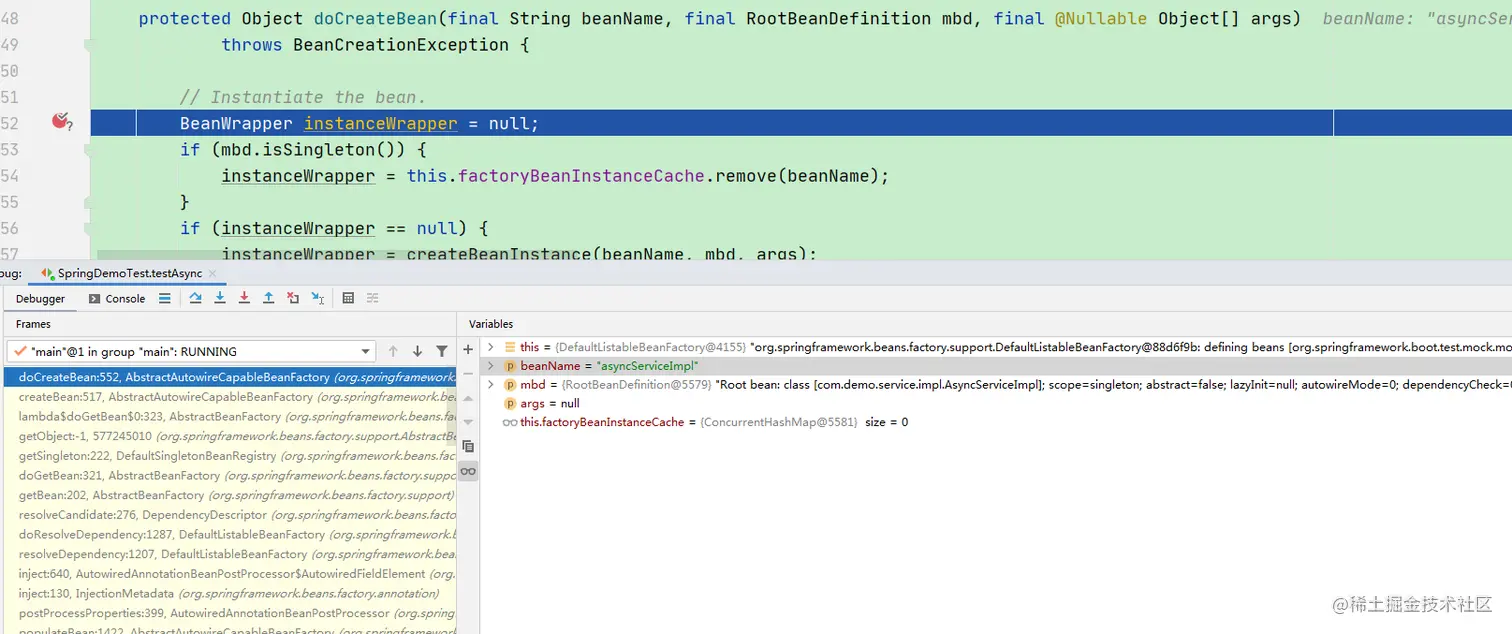The height and width of the screenshot is (634, 1512).
Task: Select frame postProcessProperties:399
Action: click(229, 612)
